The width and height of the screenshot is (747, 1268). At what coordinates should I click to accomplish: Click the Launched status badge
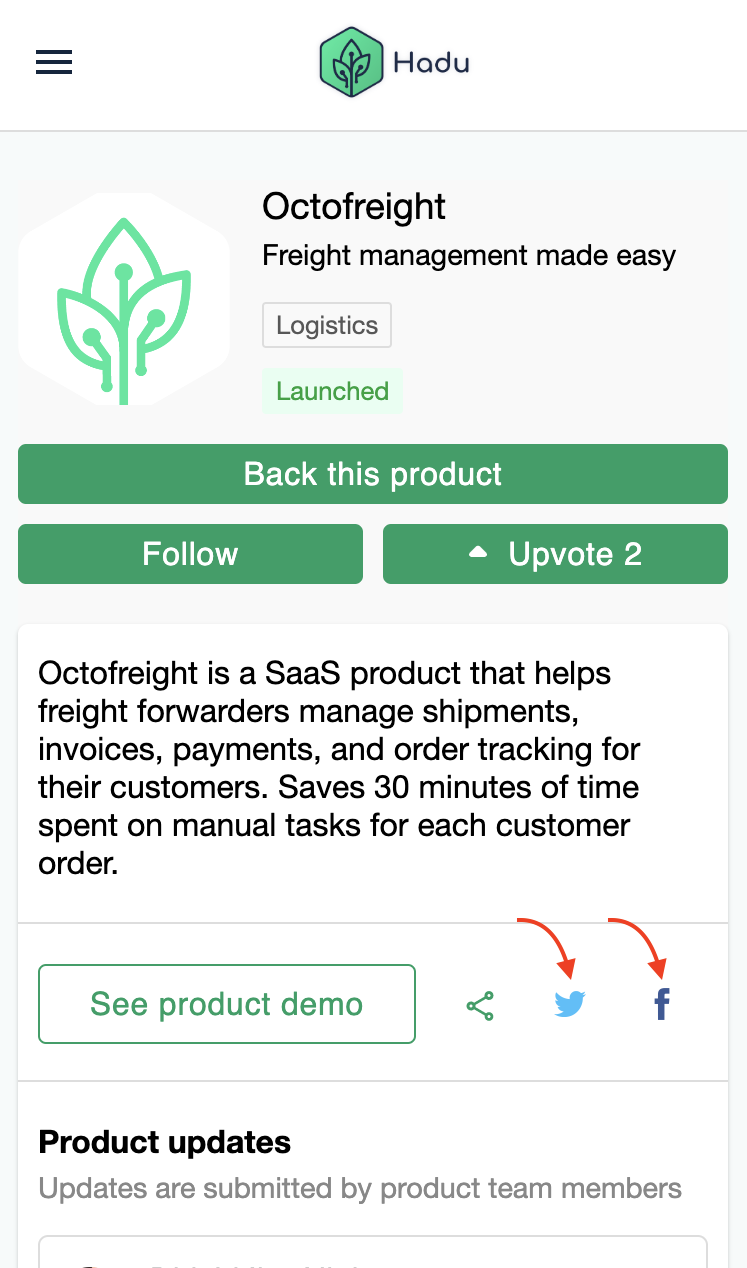pyautogui.click(x=332, y=391)
